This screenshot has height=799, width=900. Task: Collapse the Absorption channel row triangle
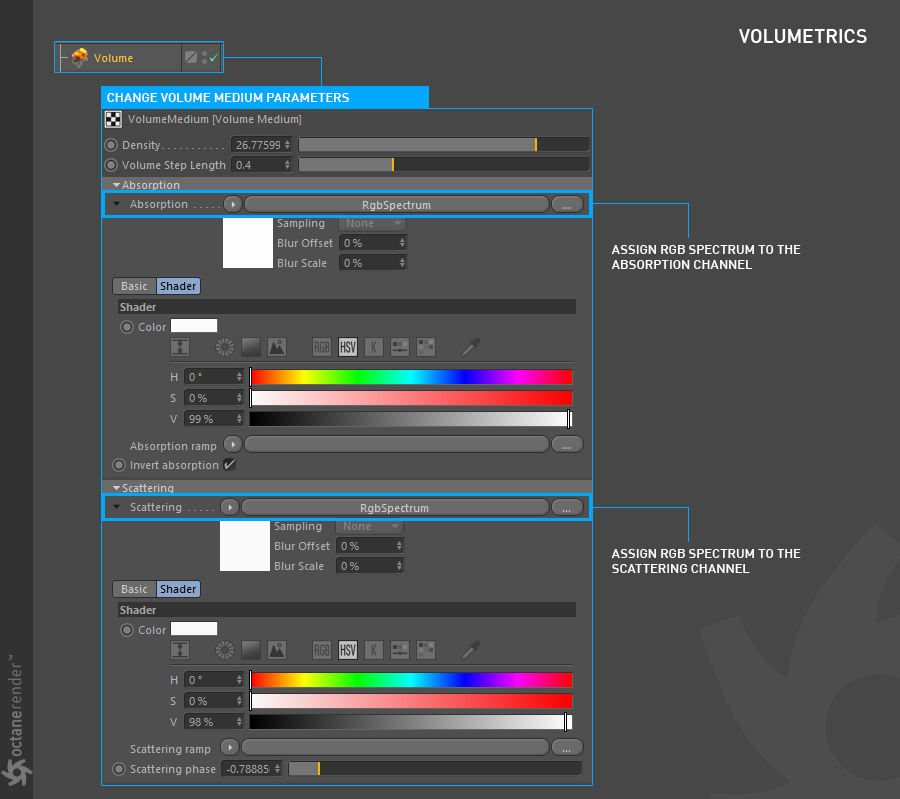tap(117, 204)
